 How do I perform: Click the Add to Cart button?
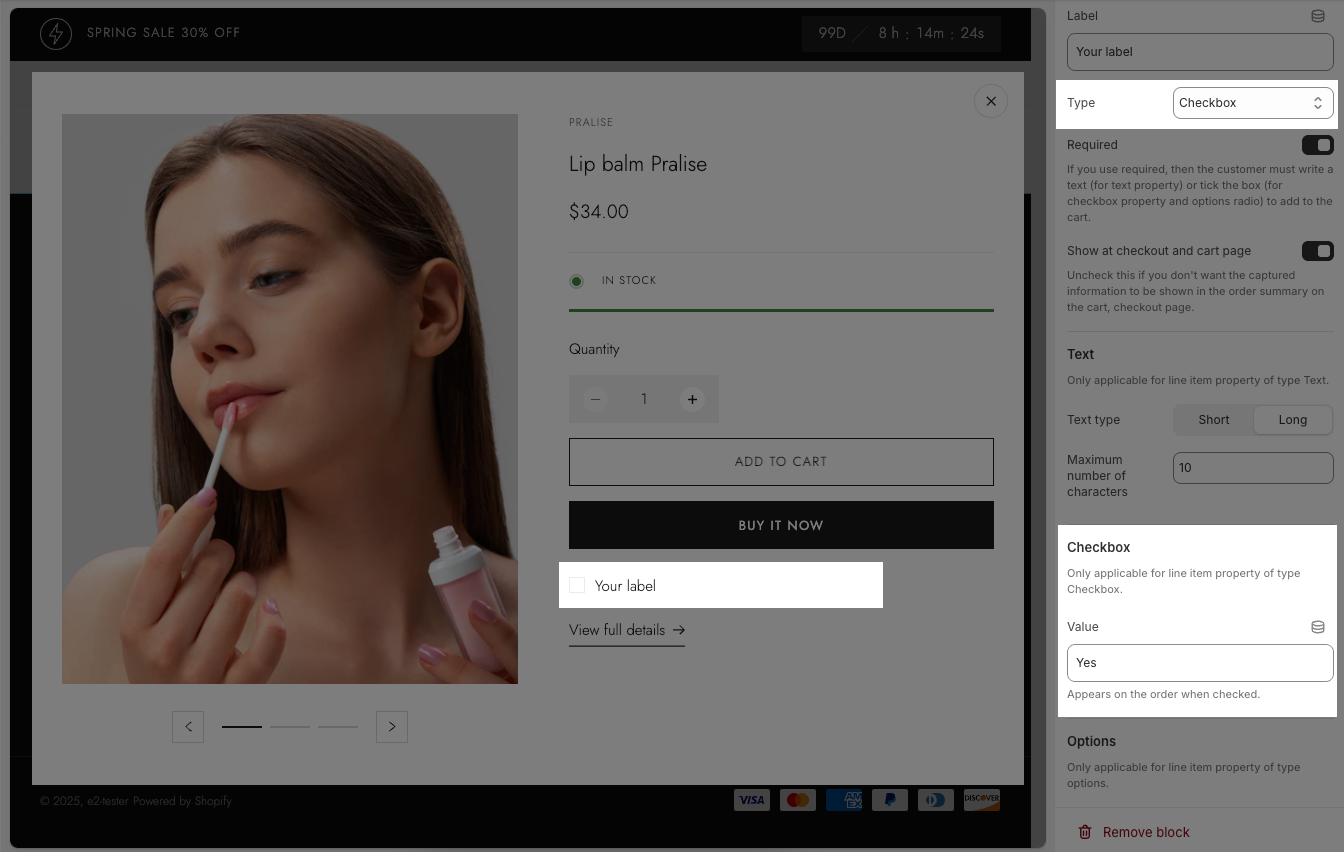tap(780, 462)
